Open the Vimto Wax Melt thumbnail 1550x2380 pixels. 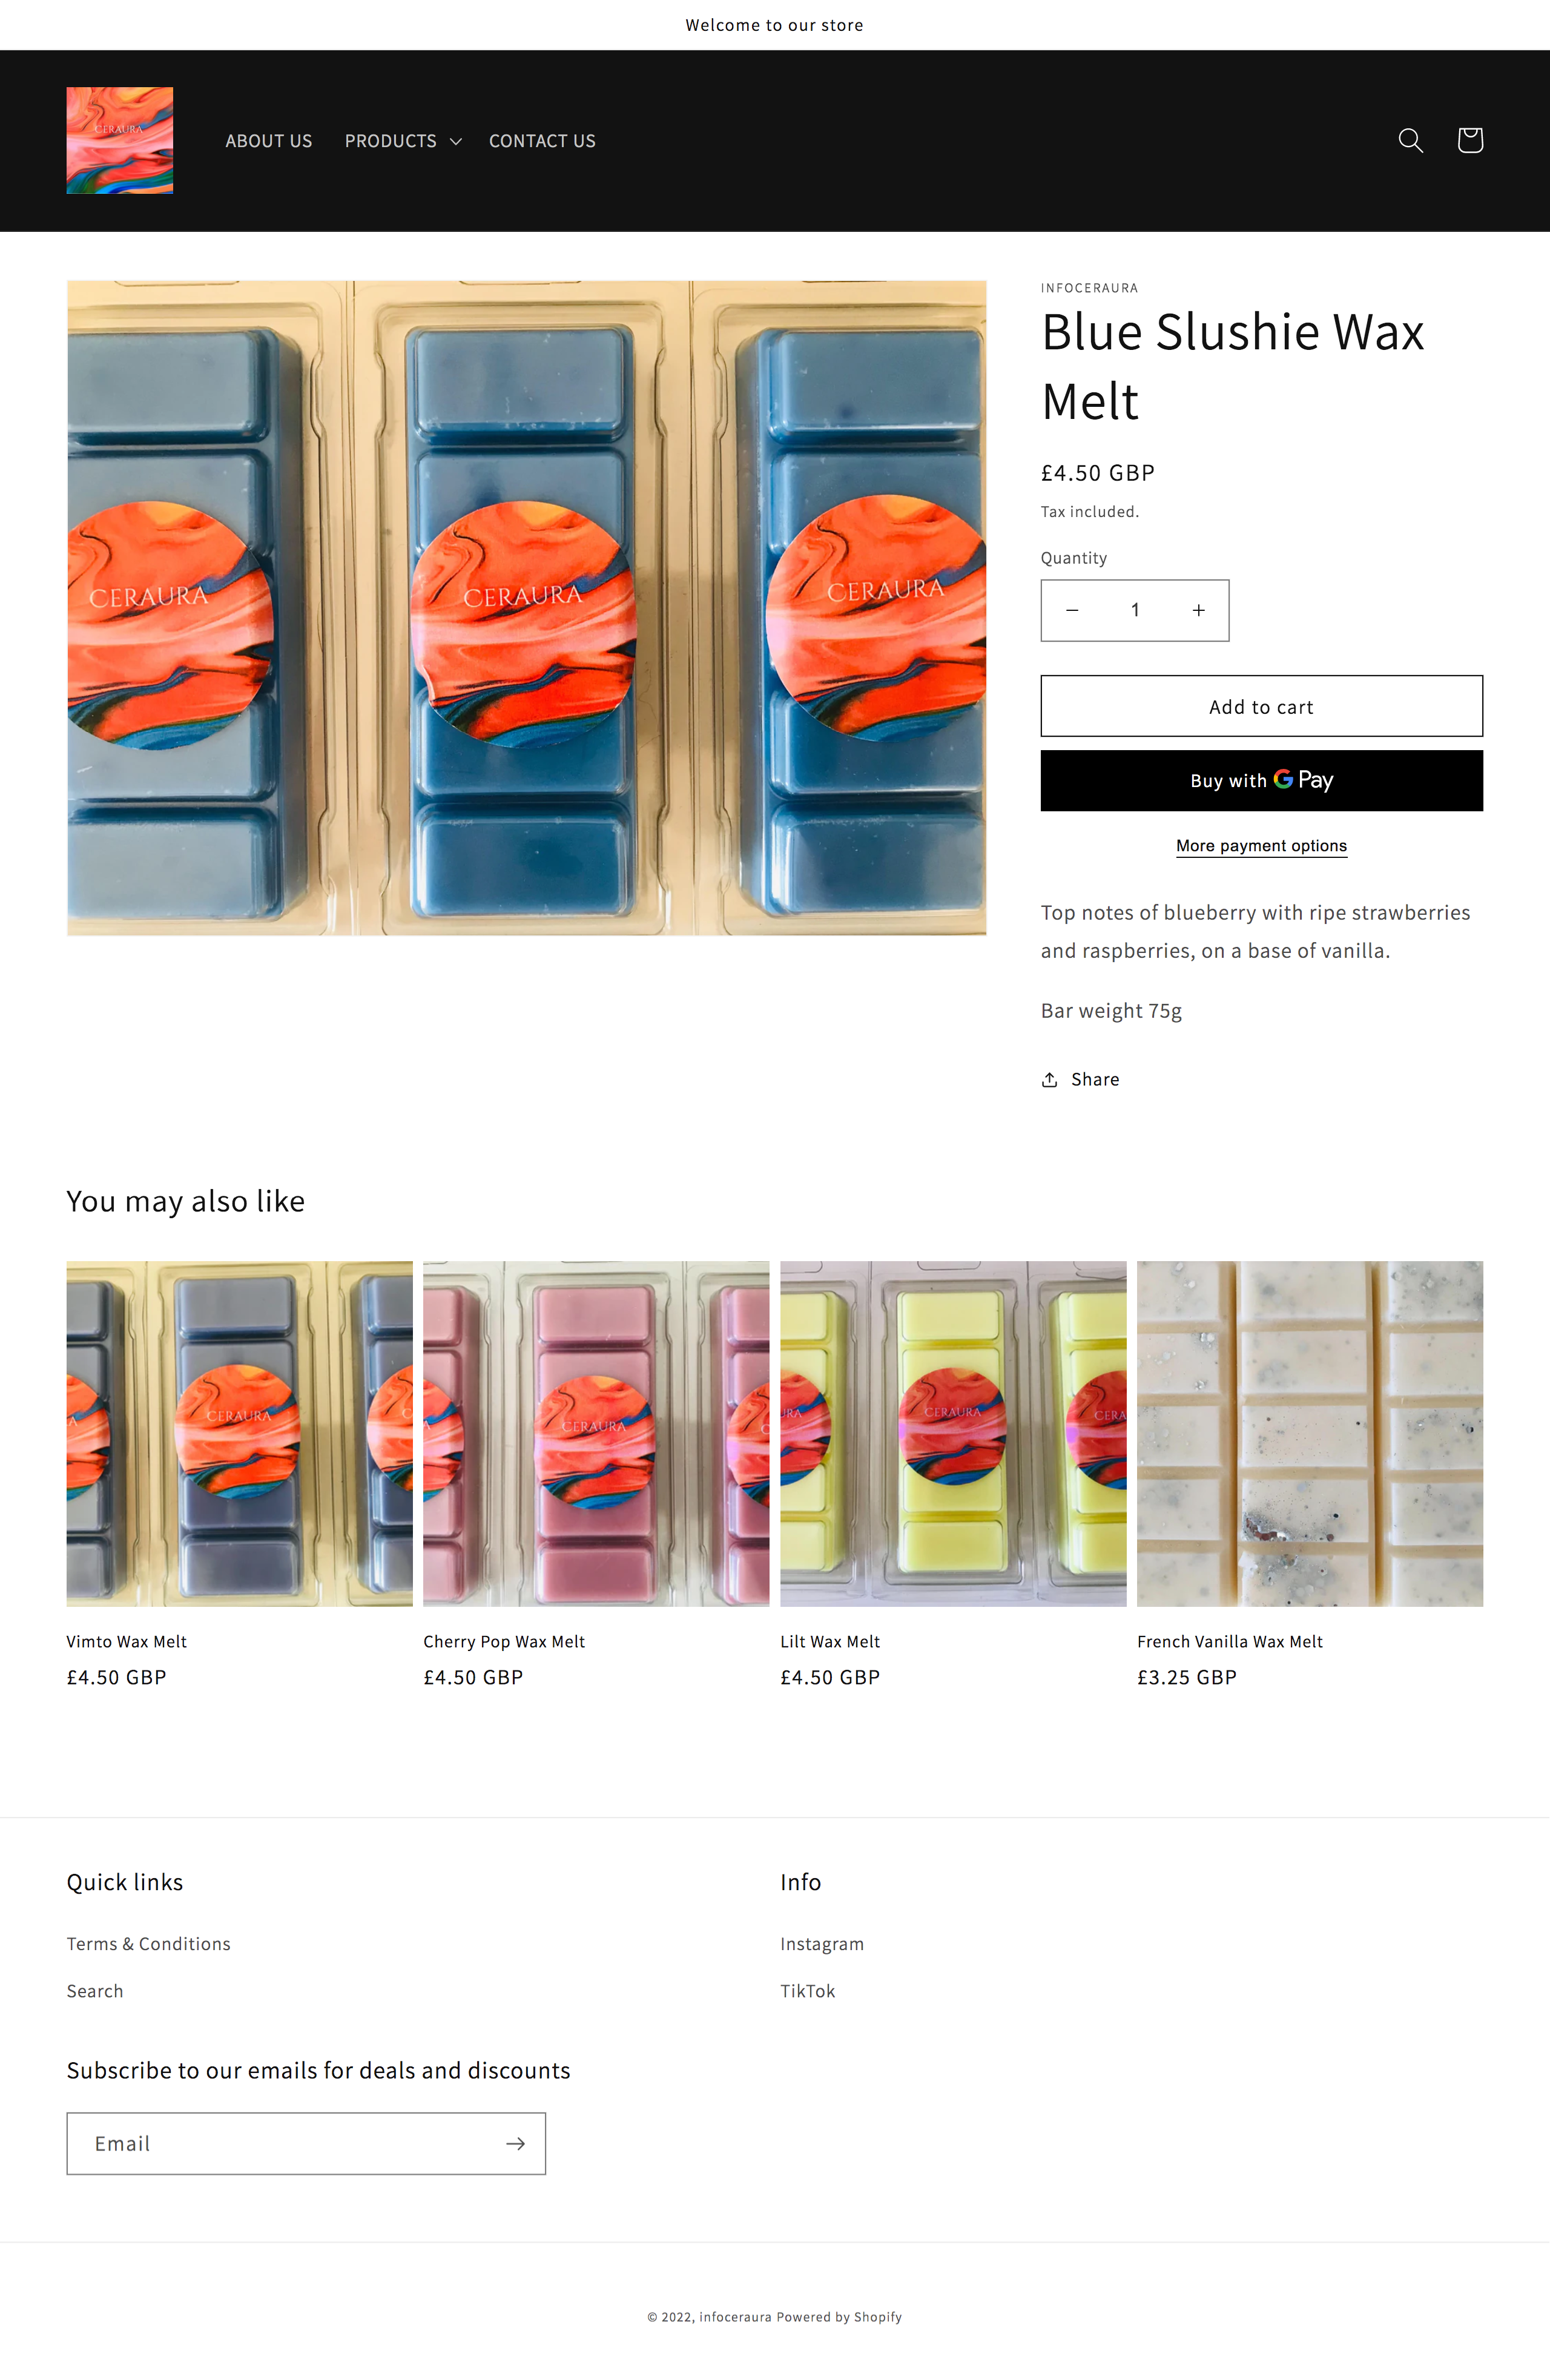pos(239,1433)
